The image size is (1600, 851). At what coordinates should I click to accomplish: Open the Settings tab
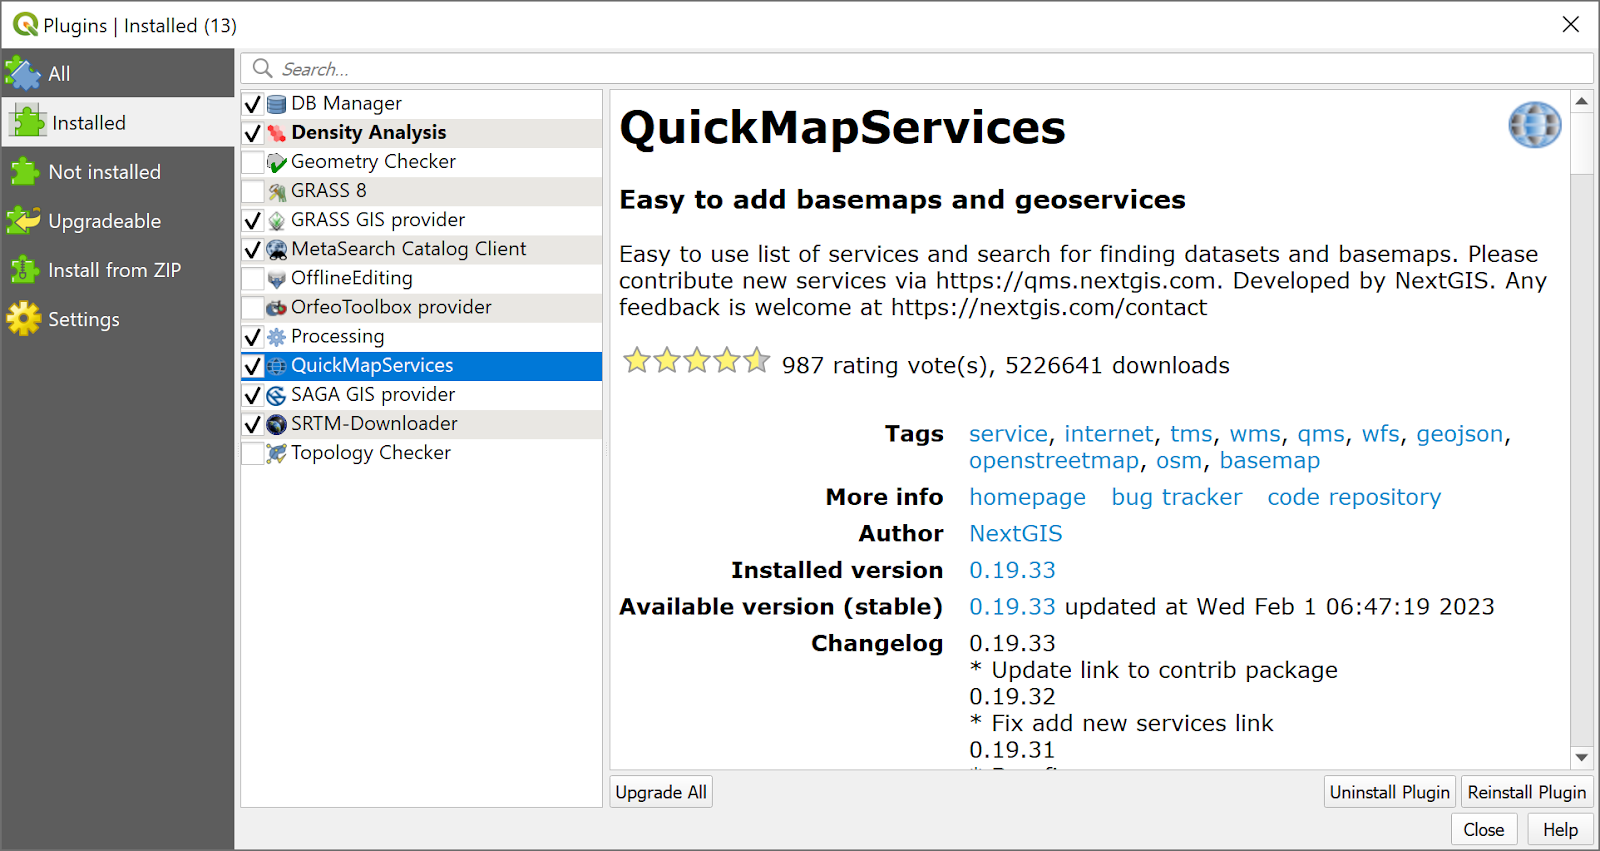coord(118,319)
